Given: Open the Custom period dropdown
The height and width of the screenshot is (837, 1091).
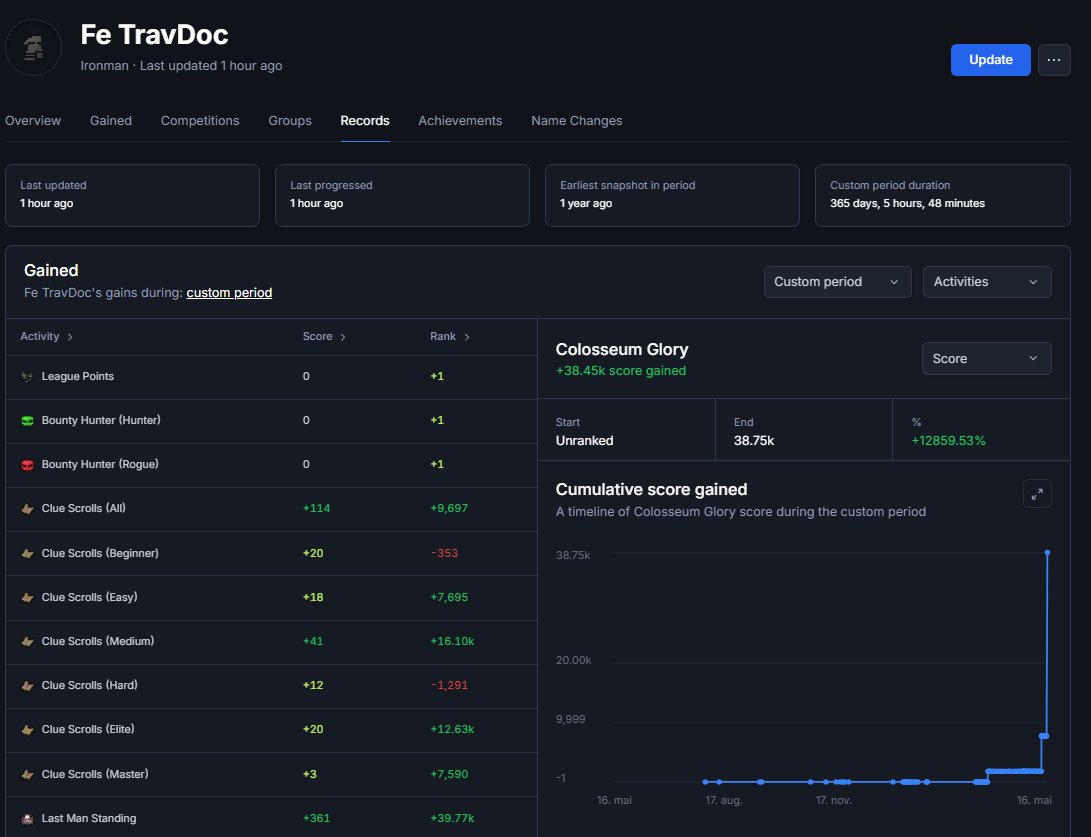Looking at the screenshot, I should [837, 282].
